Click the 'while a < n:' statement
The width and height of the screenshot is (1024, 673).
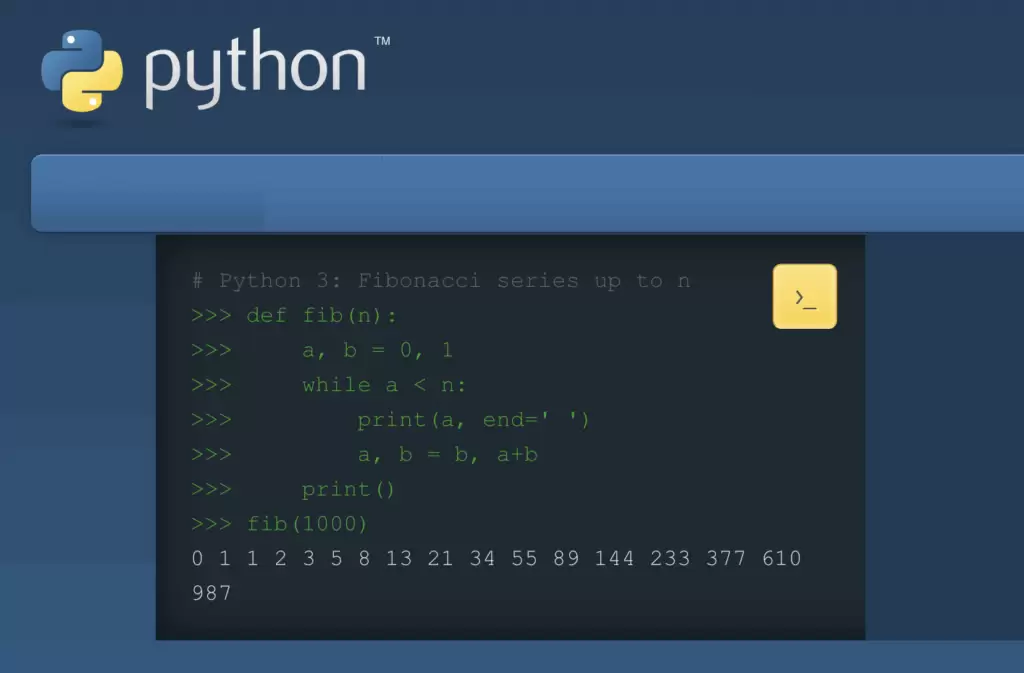pyautogui.click(x=384, y=385)
